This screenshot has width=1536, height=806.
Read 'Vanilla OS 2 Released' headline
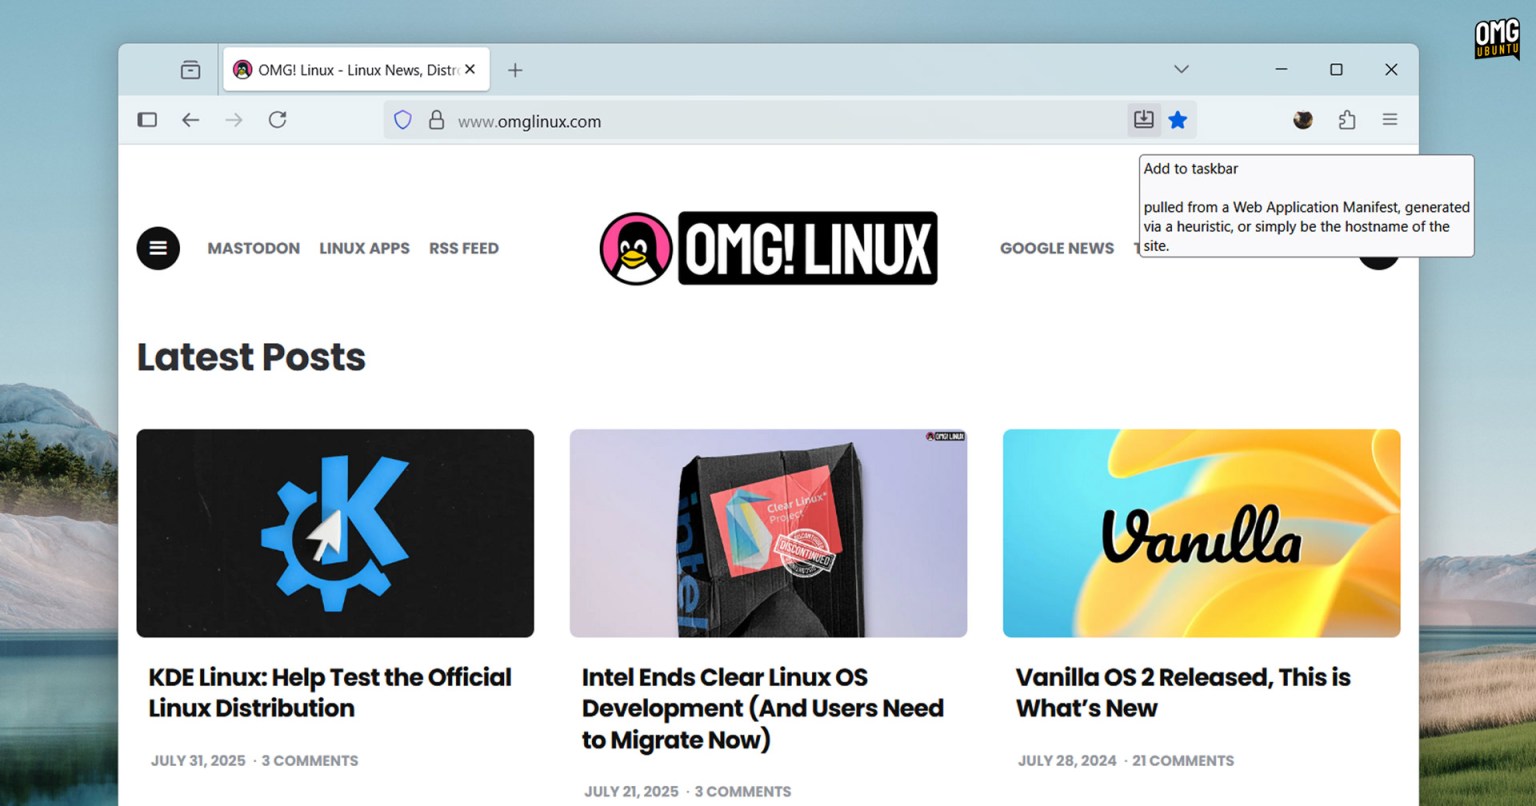coord(1183,692)
